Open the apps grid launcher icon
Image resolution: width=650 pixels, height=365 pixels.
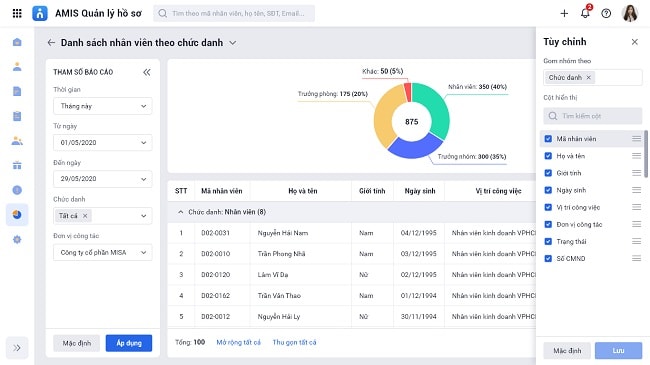point(17,13)
